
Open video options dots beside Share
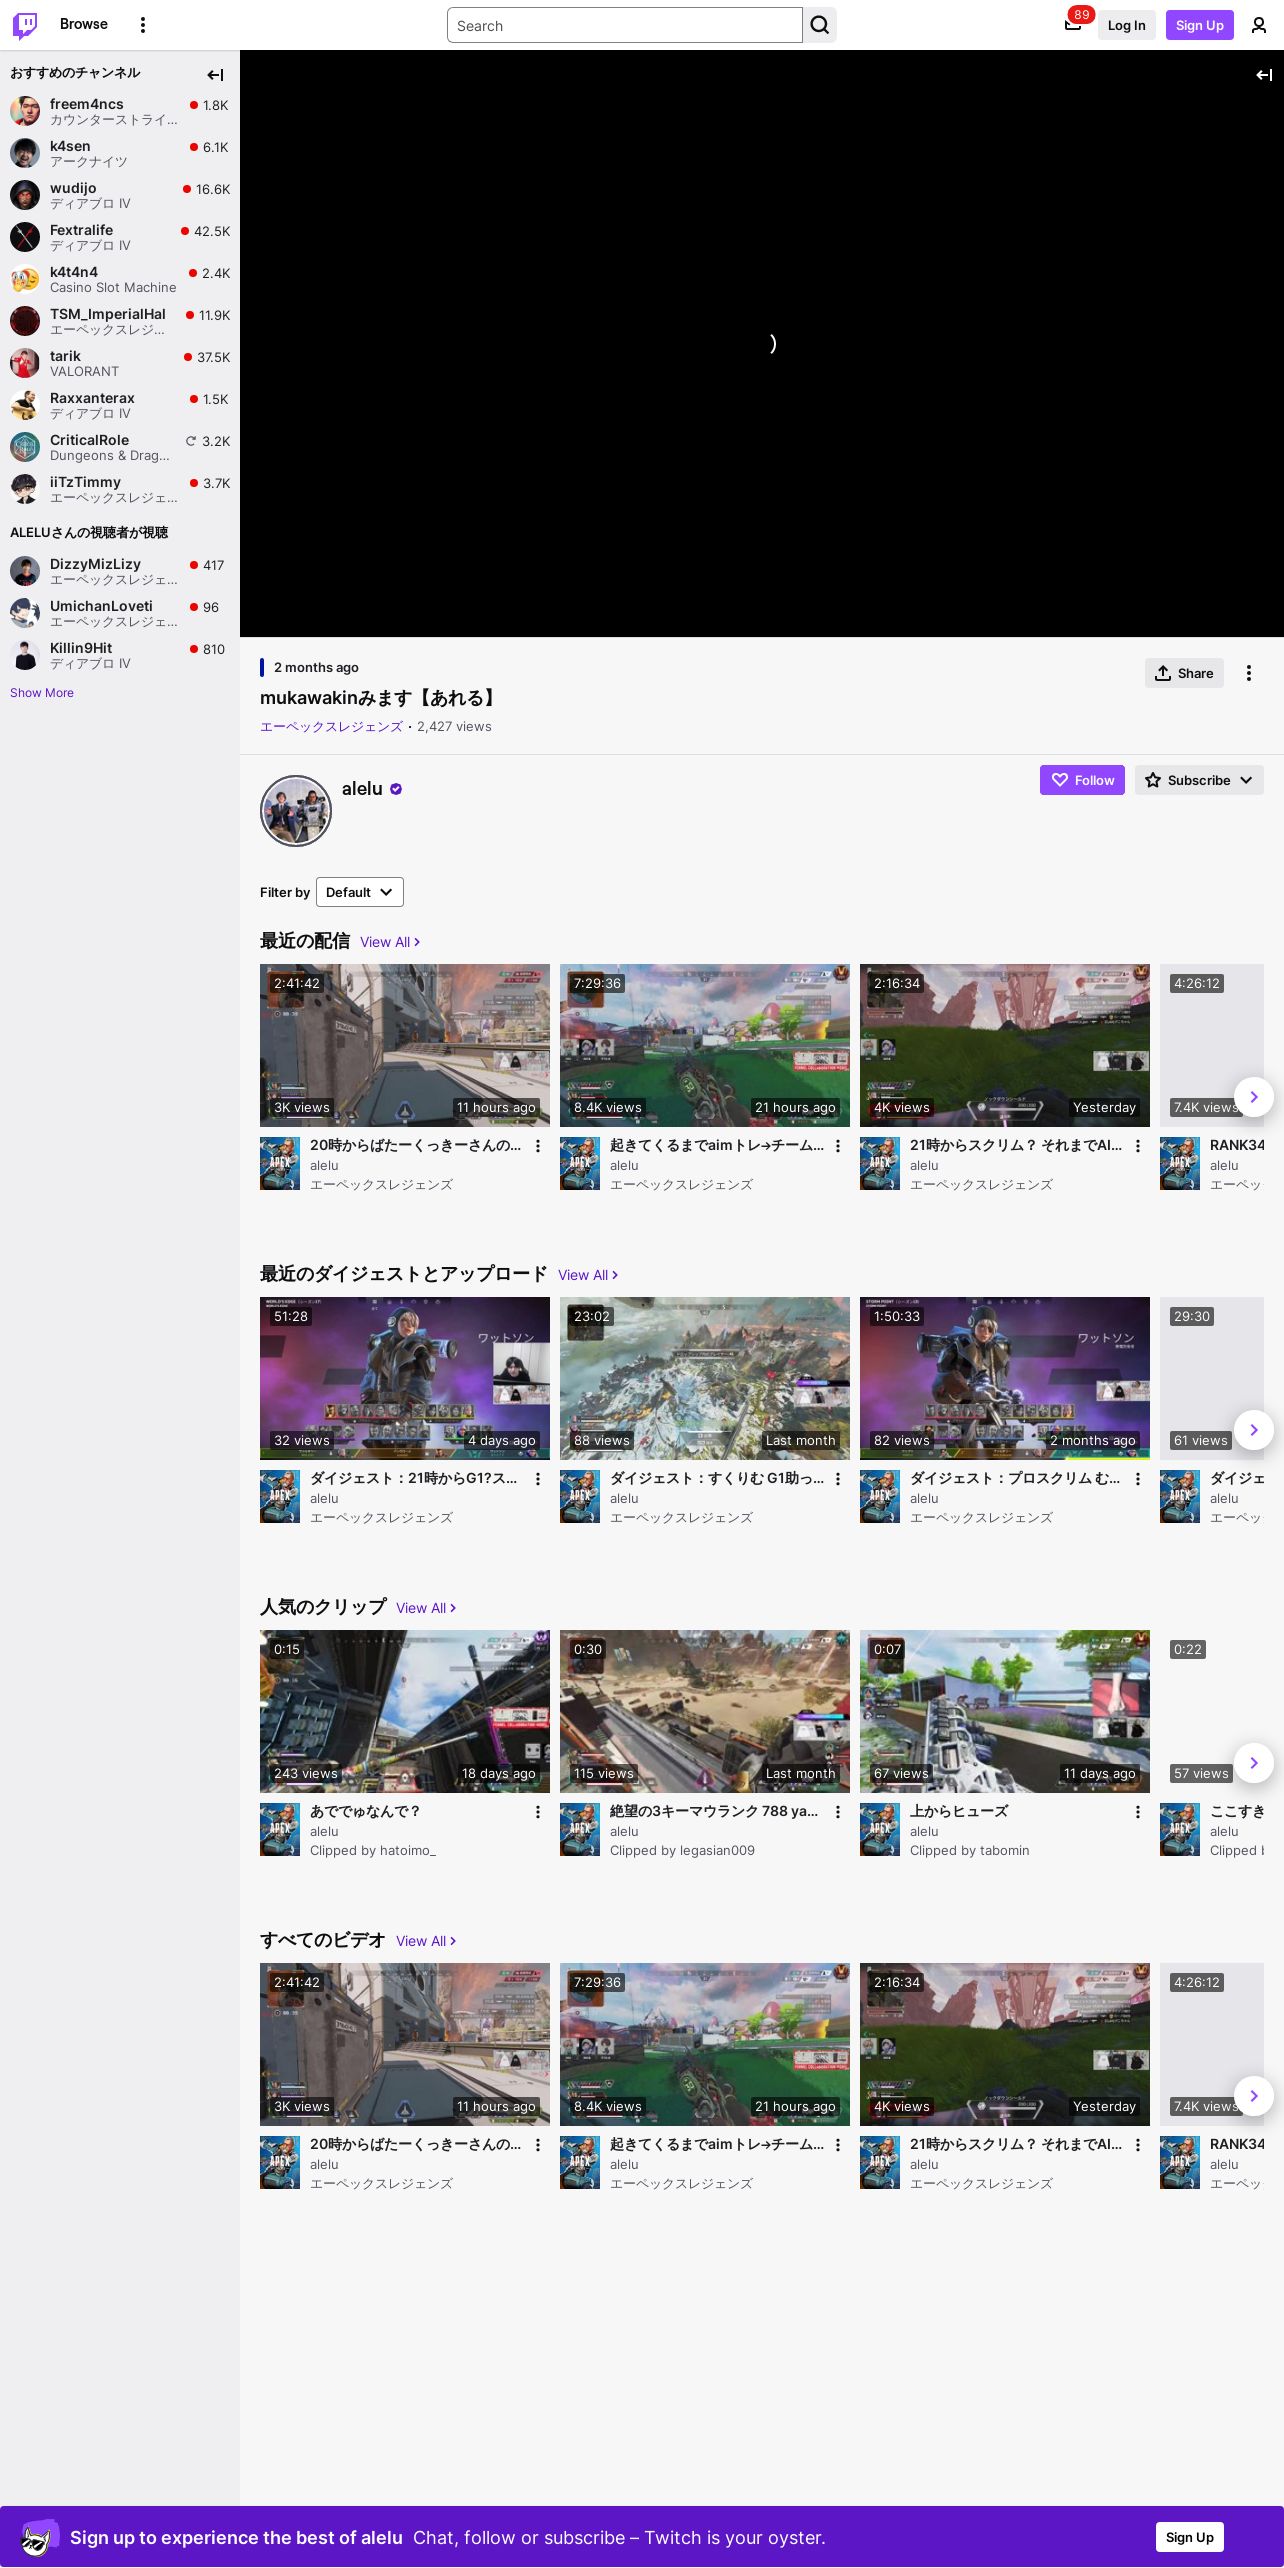(x=1248, y=673)
